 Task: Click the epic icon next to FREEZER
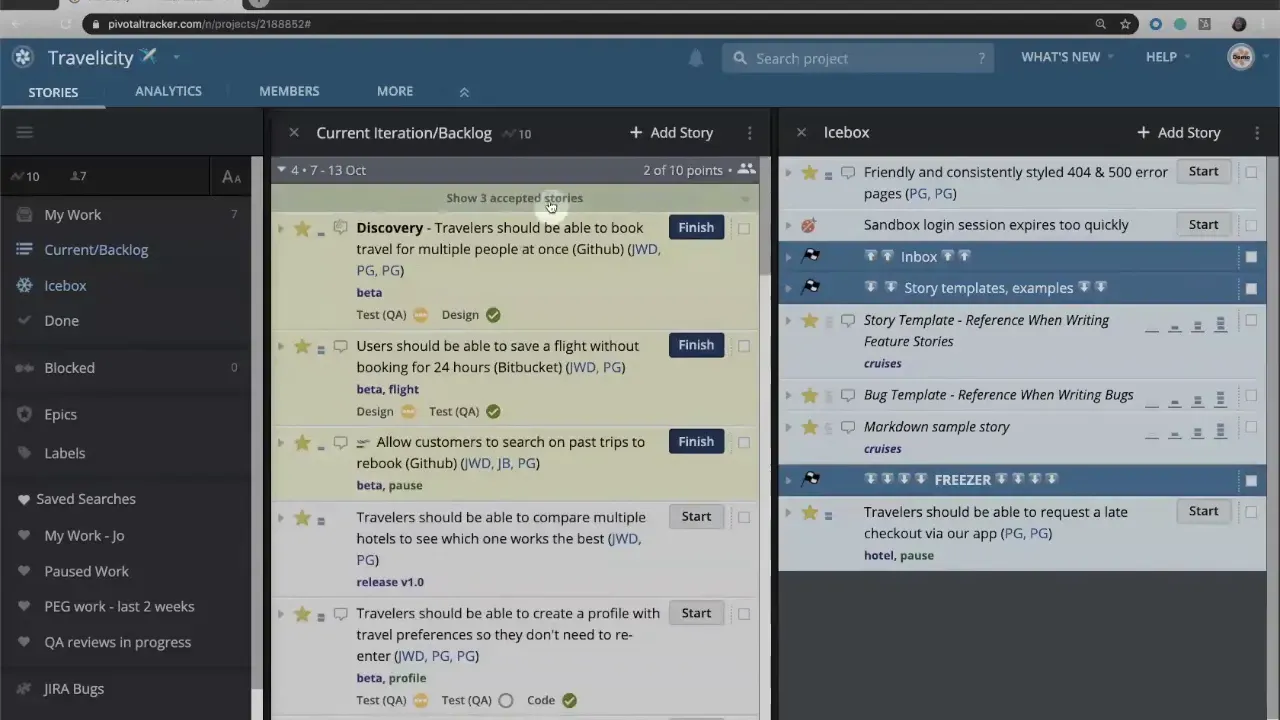(811, 478)
